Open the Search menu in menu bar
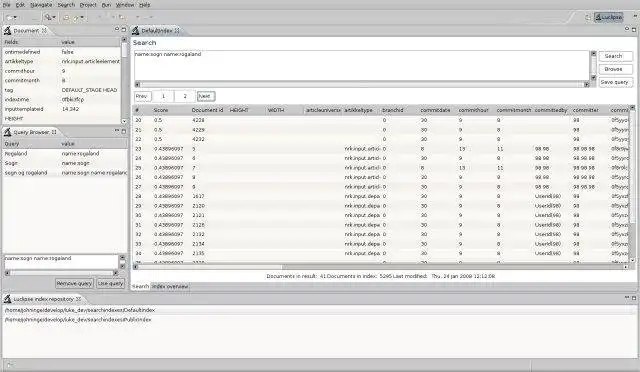Screen dimensions: 640x372 [x=66, y=5]
